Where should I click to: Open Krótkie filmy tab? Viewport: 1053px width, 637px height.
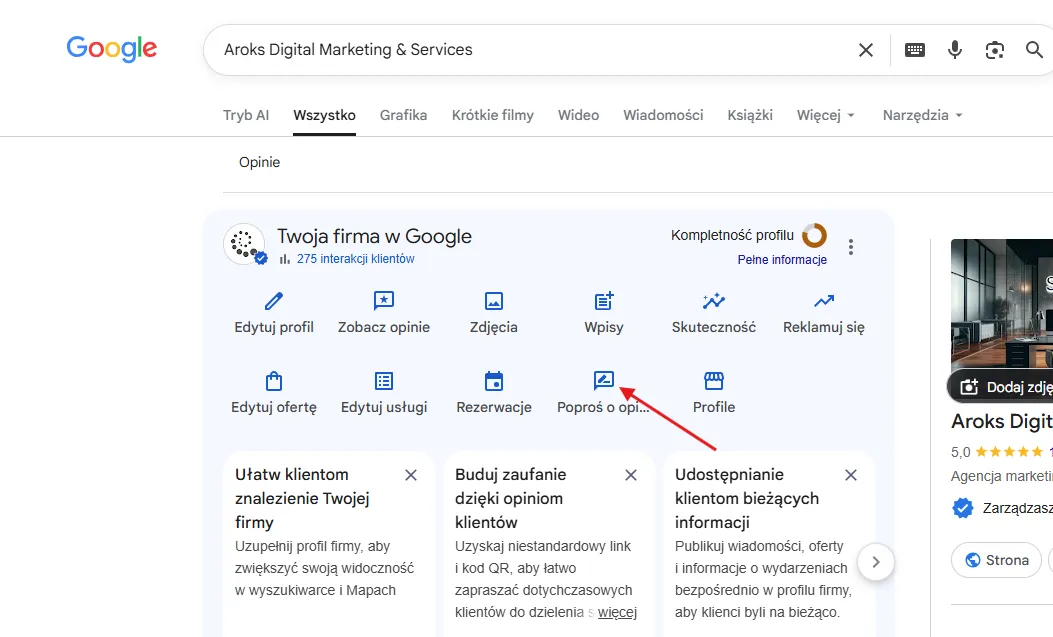(x=493, y=115)
